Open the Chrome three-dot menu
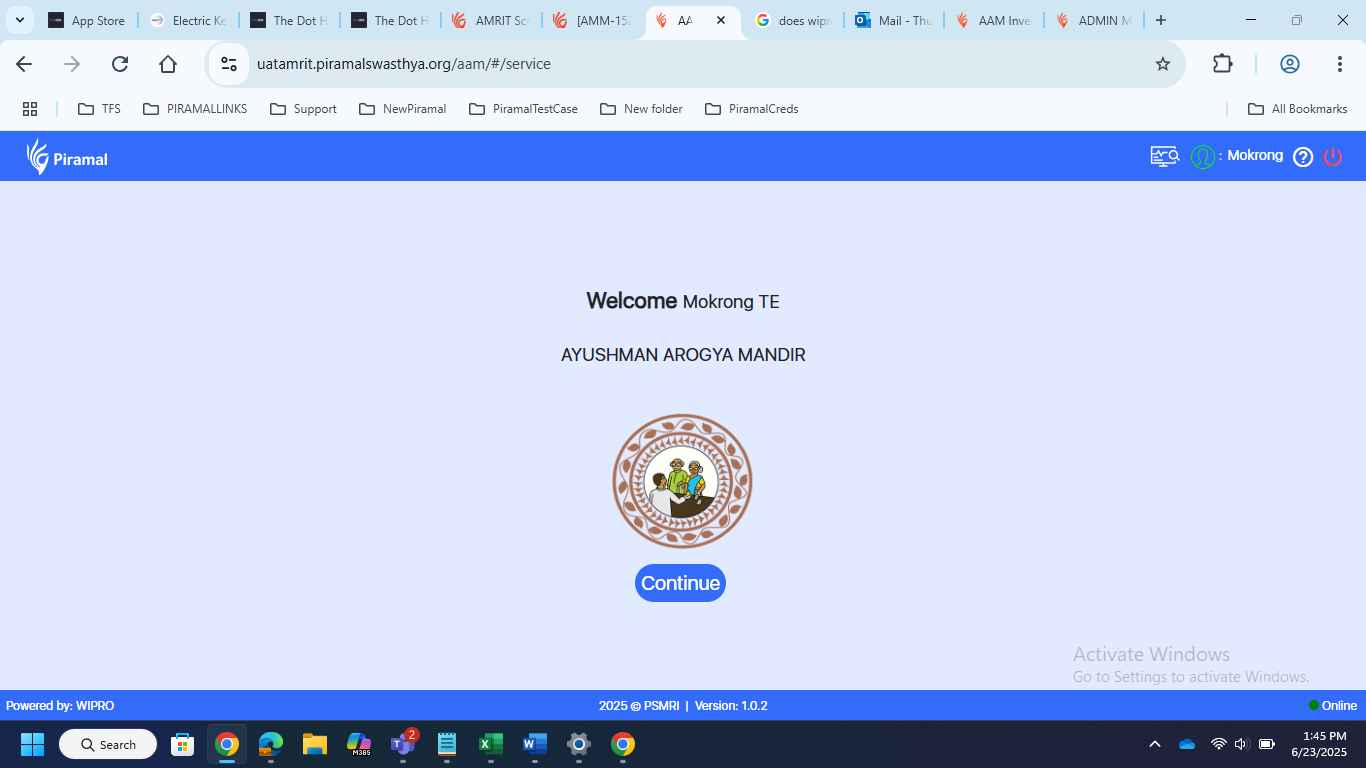The height and width of the screenshot is (768, 1366). click(x=1340, y=64)
